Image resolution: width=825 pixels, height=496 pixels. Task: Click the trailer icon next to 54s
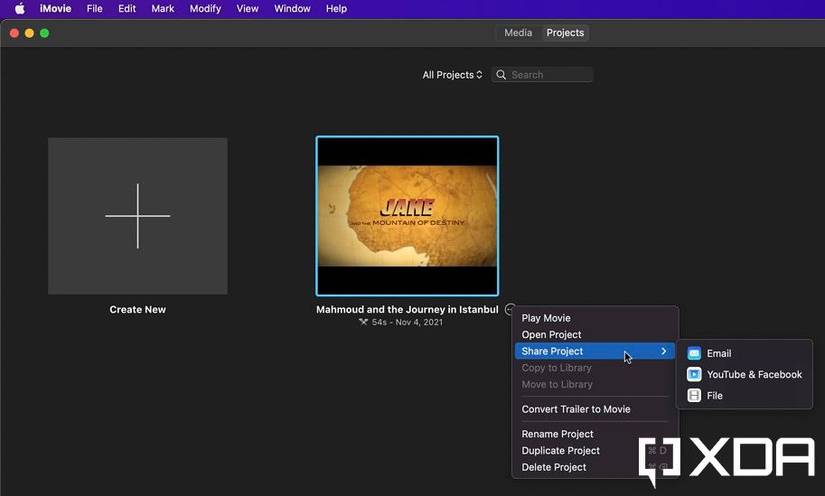(364, 322)
